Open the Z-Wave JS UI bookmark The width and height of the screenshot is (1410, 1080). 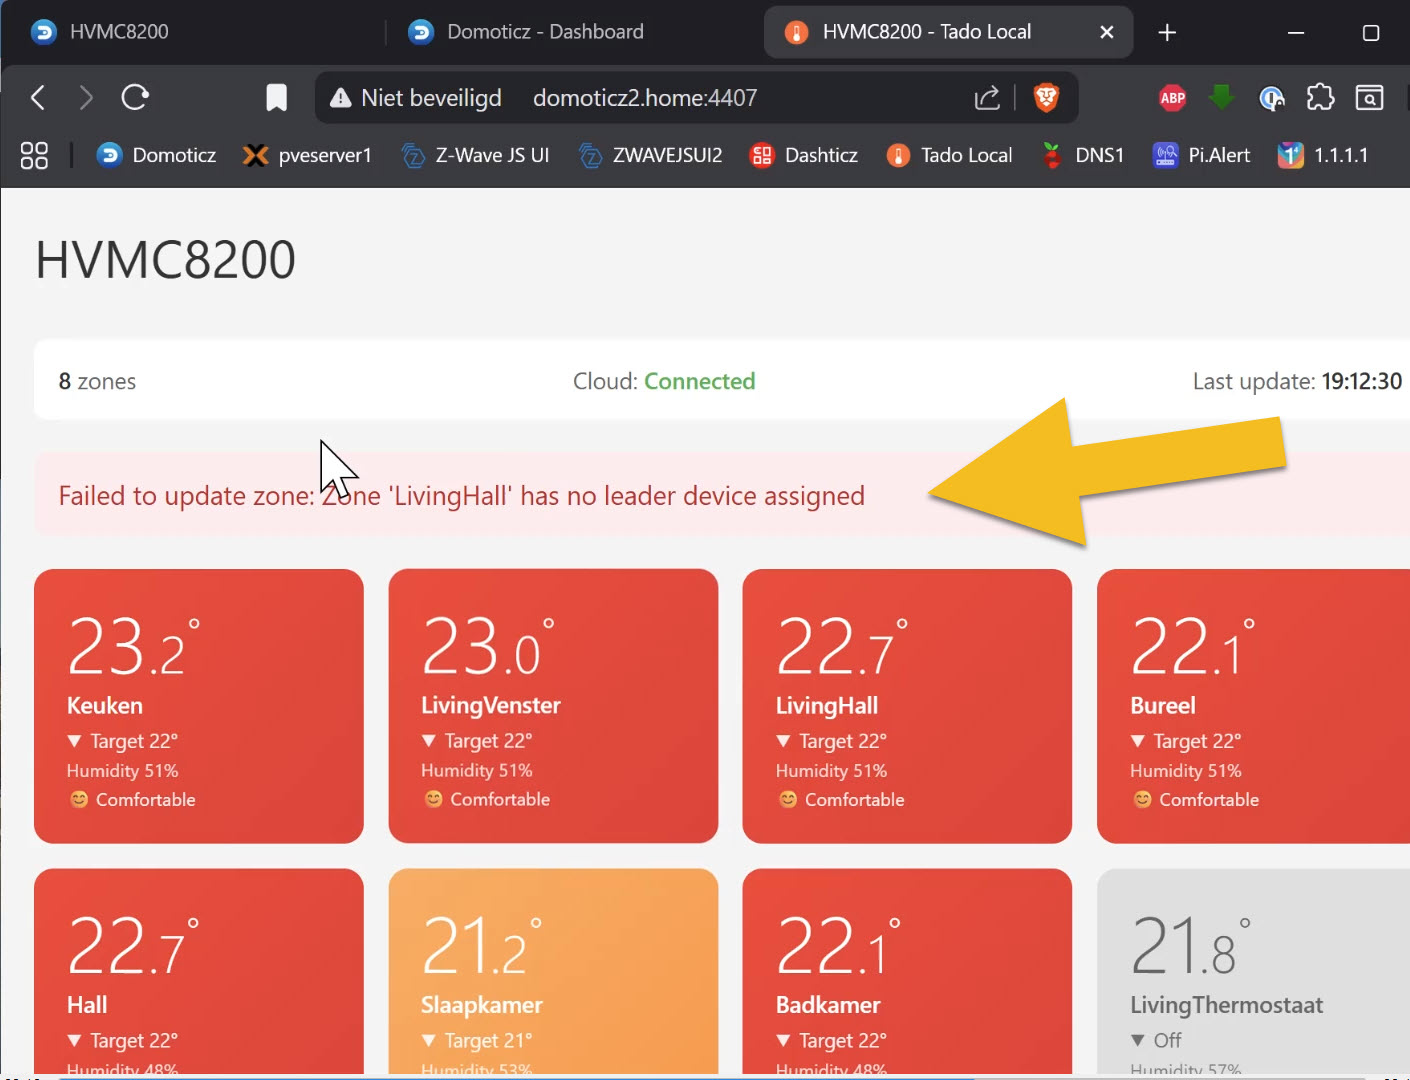(x=475, y=155)
